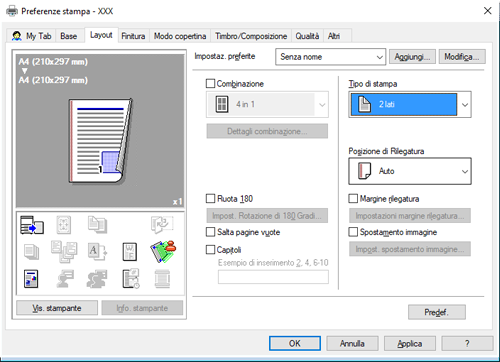This screenshot has height=362, width=500.
Task: Select the Layout tab
Action: [101, 35]
